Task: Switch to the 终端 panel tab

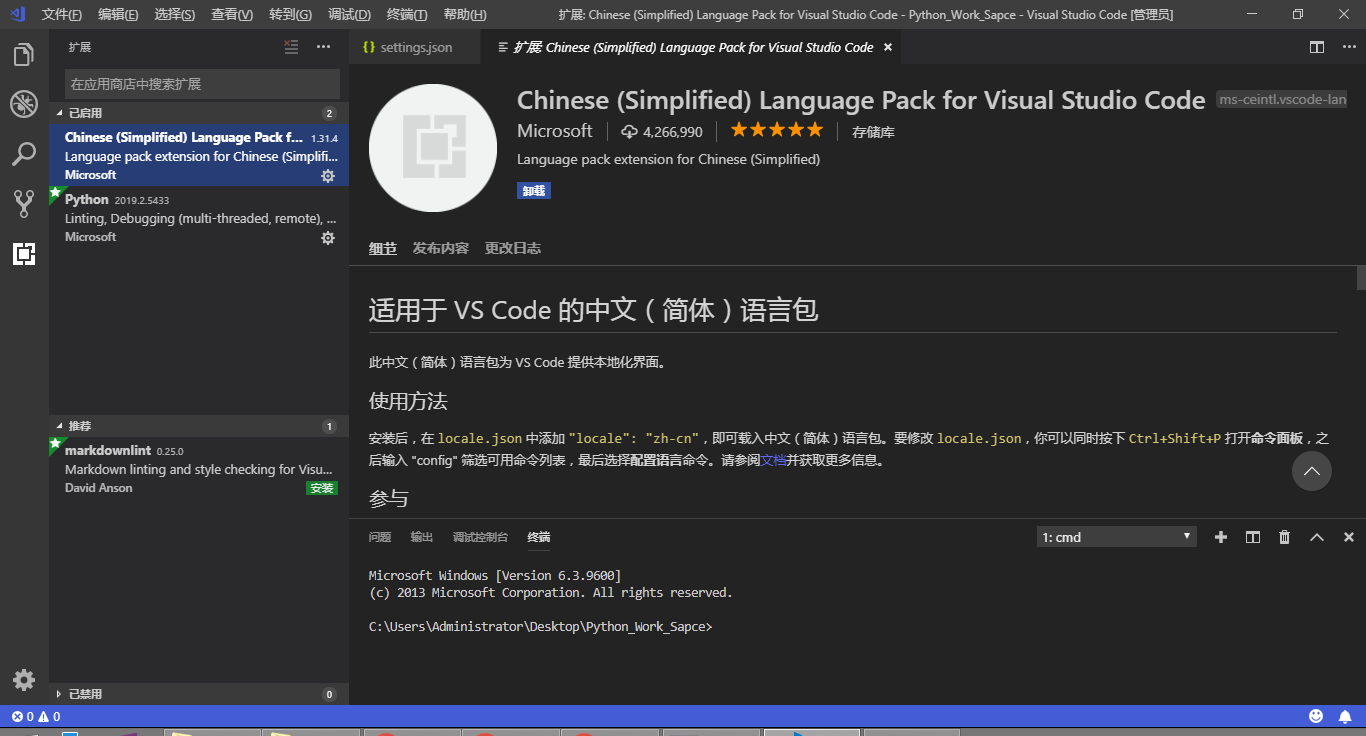Action: [x=539, y=537]
